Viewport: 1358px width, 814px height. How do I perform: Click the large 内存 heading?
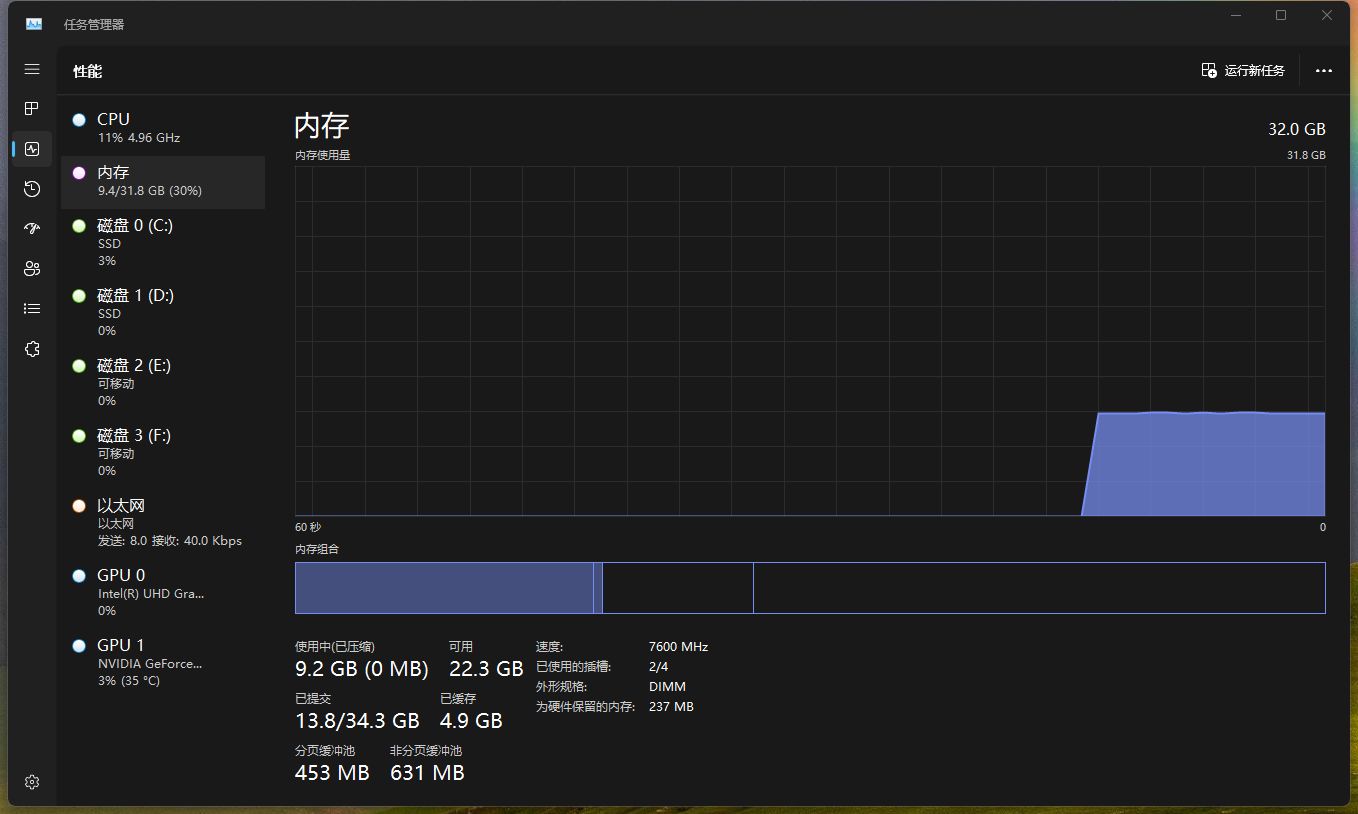(322, 126)
